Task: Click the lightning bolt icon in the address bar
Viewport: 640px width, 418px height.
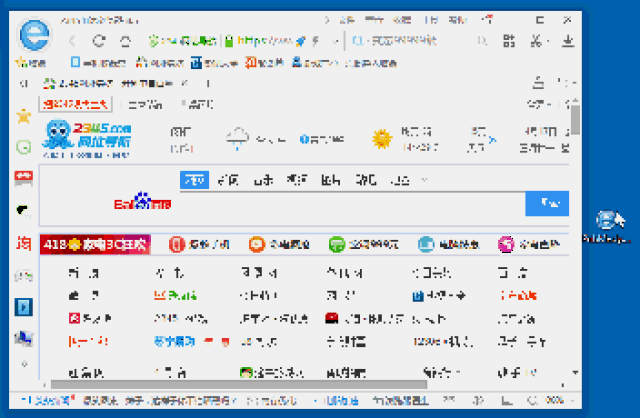Action: click(x=316, y=40)
